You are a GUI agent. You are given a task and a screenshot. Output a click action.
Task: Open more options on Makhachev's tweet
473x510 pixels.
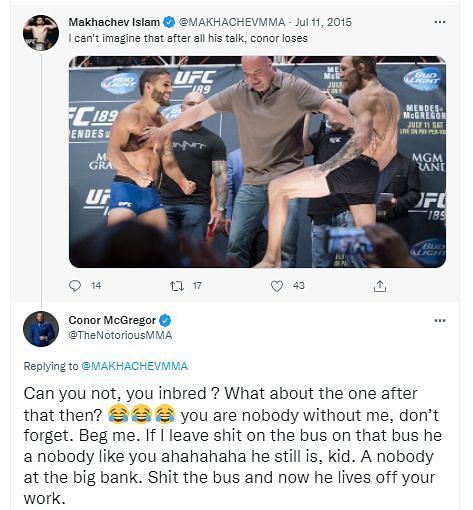point(440,22)
